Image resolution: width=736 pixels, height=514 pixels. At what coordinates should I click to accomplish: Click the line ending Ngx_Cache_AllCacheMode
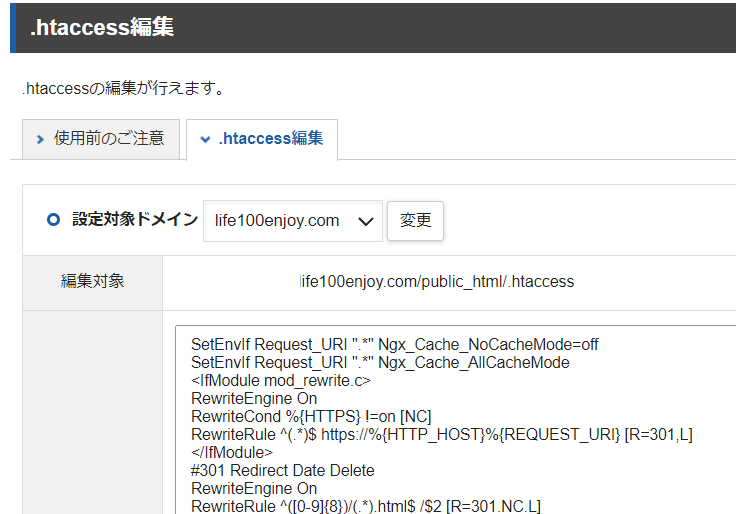click(380, 362)
